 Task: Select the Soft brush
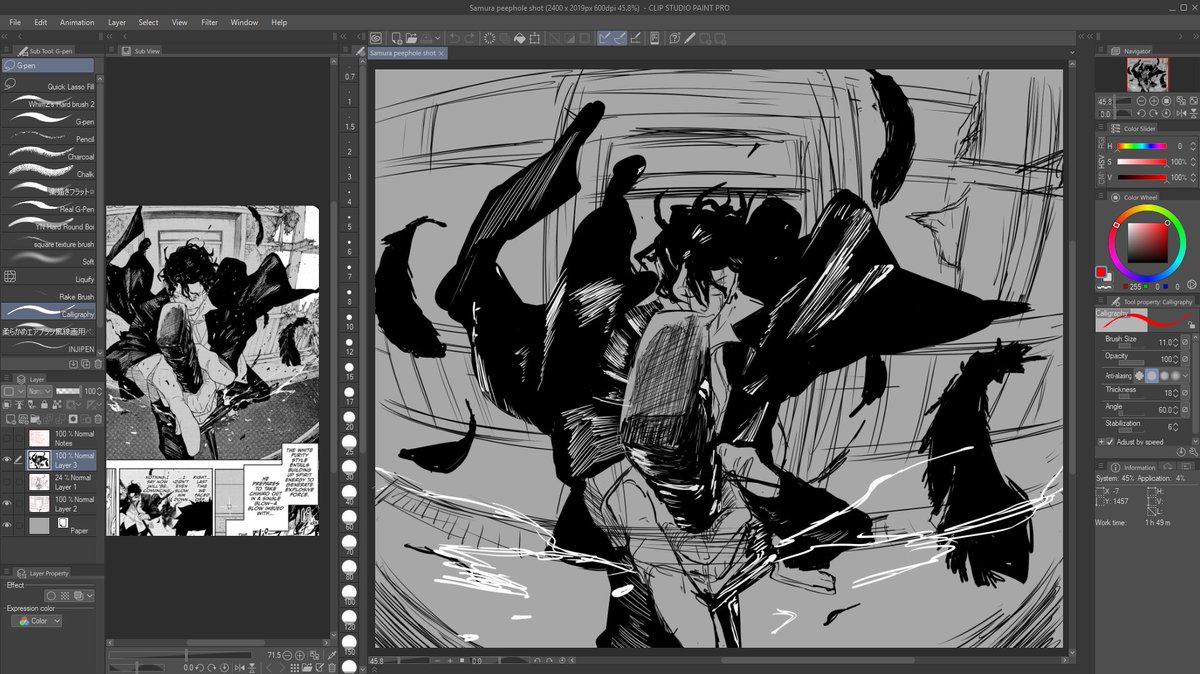(x=48, y=261)
